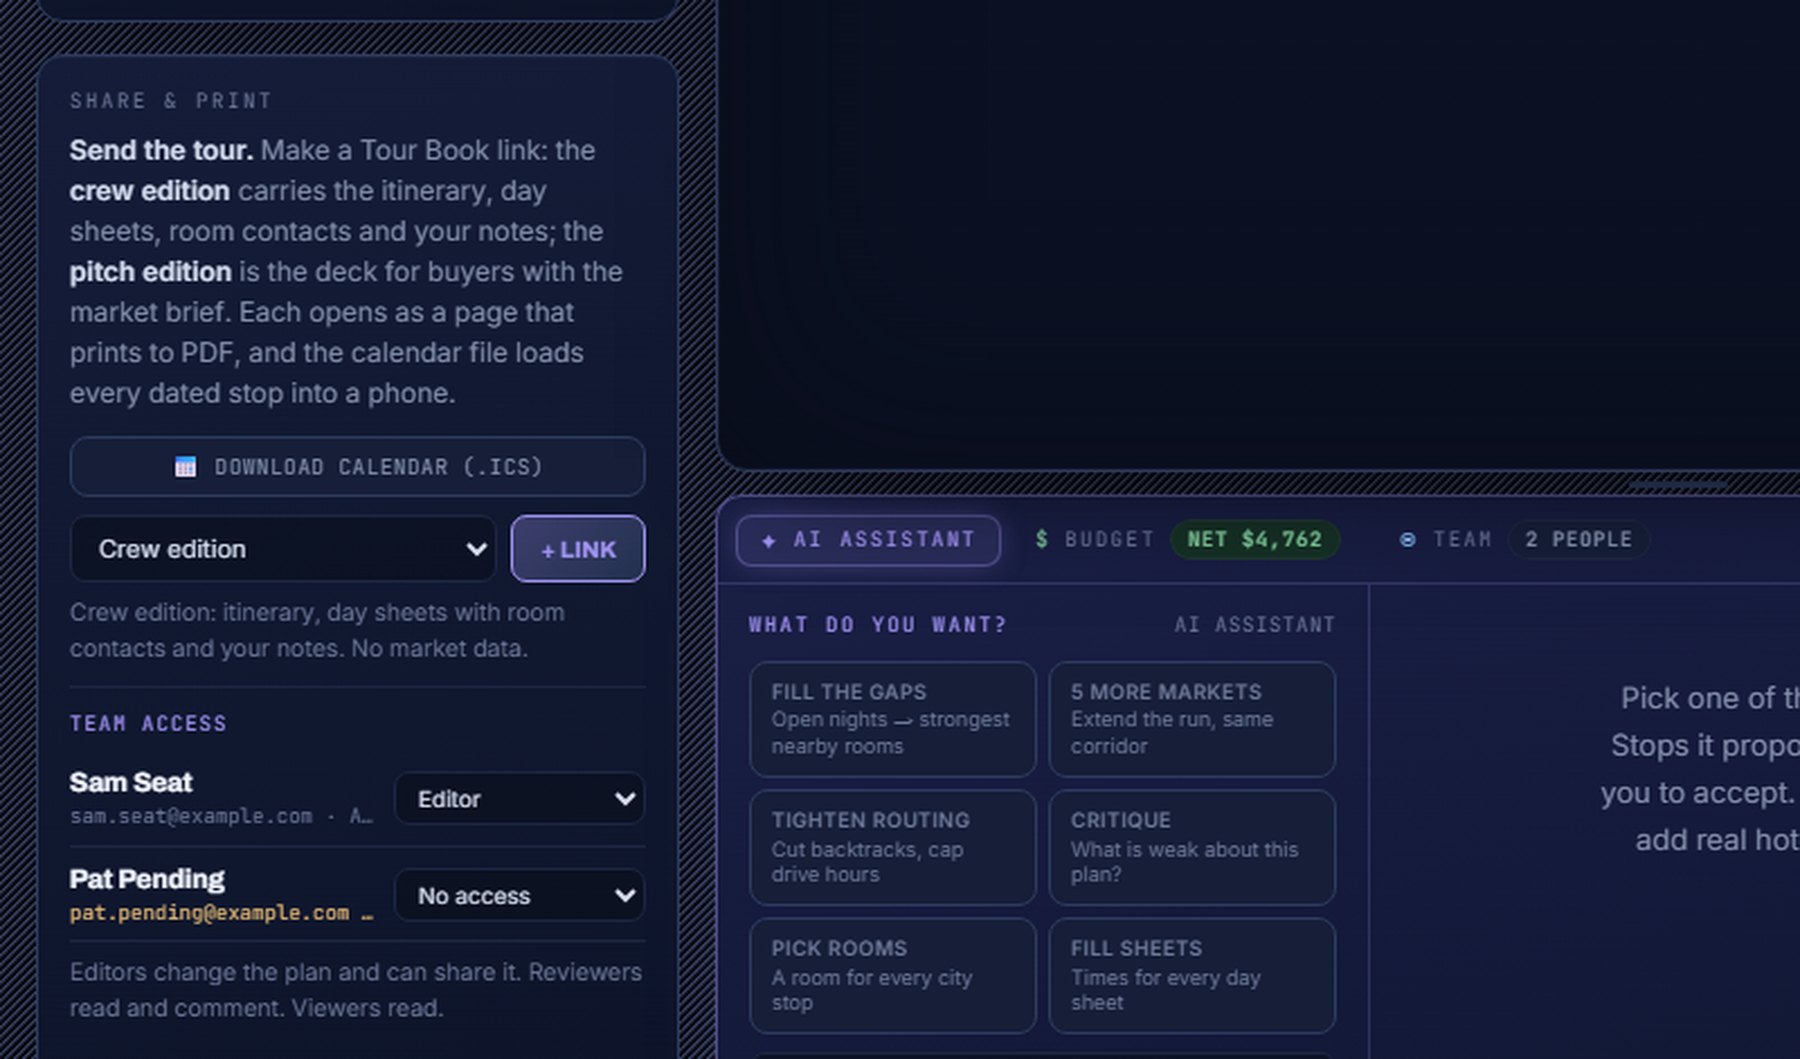Click the circular team icon beside Team
The width and height of the screenshot is (1800, 1059).
tap(1407, 540)
